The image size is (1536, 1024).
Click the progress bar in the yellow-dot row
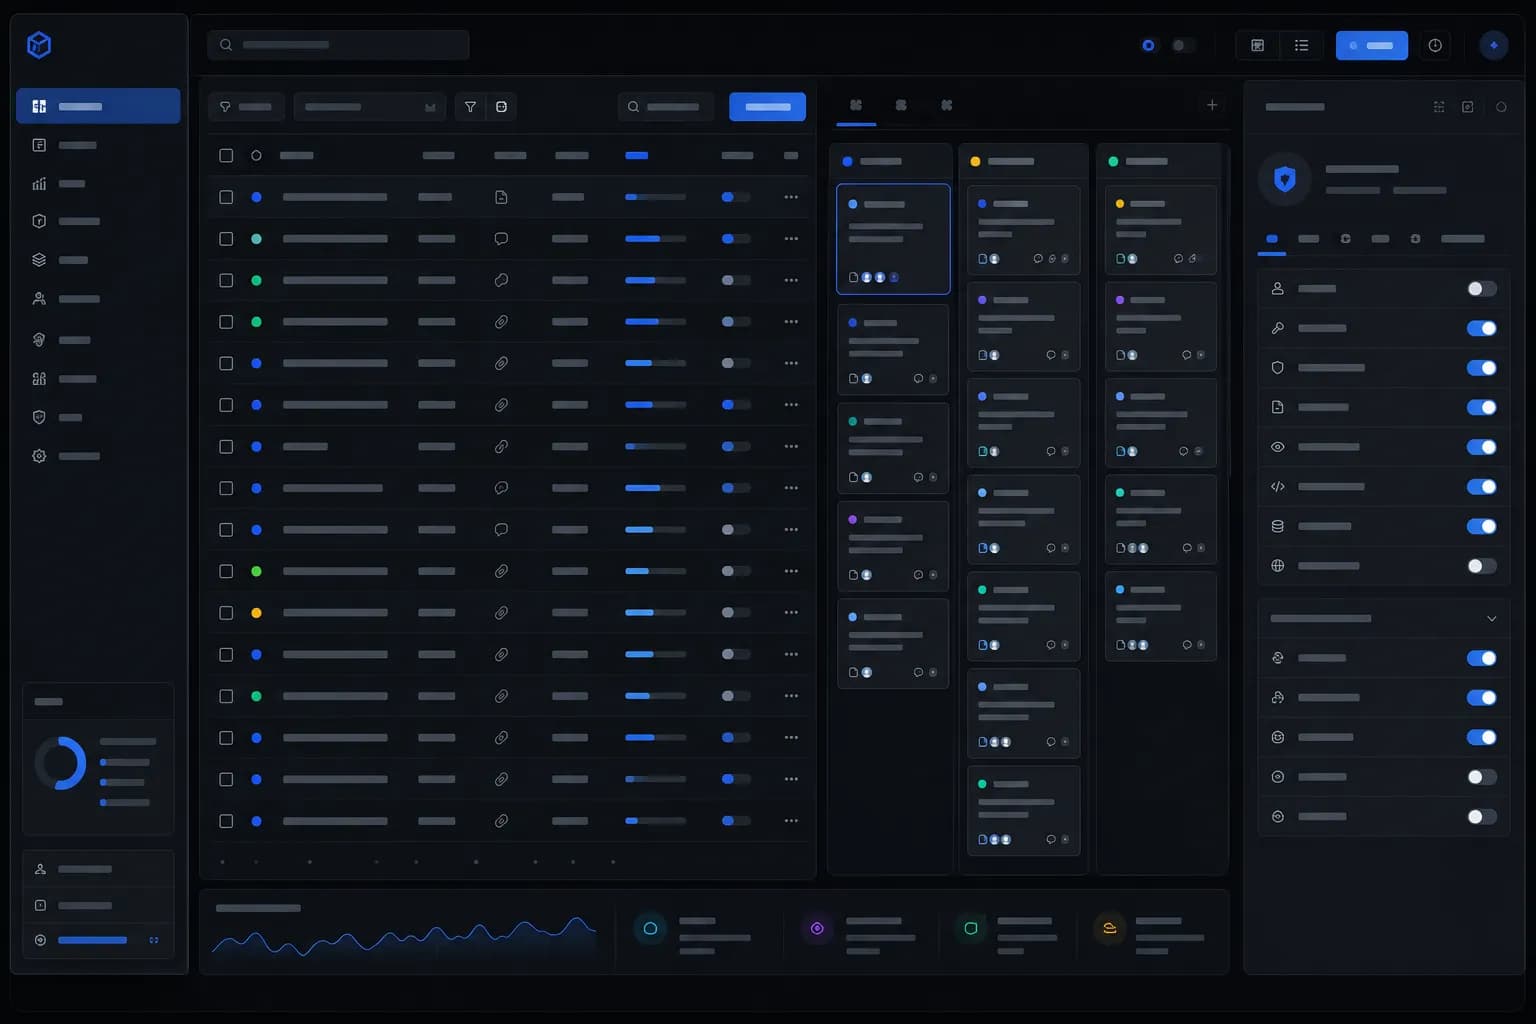point(655,613)
